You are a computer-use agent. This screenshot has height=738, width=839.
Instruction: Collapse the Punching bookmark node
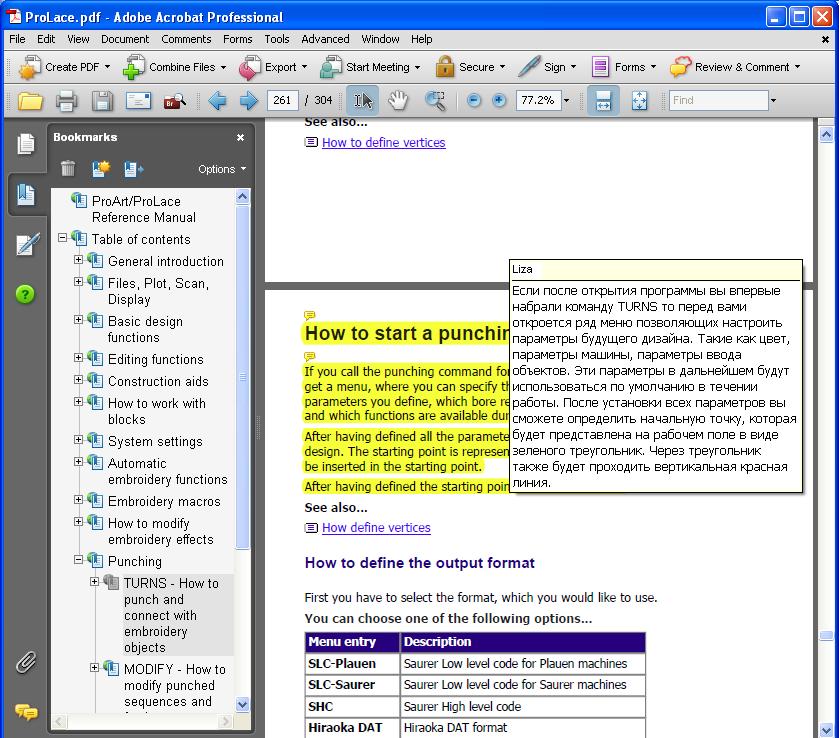click(x=79, y=561)
